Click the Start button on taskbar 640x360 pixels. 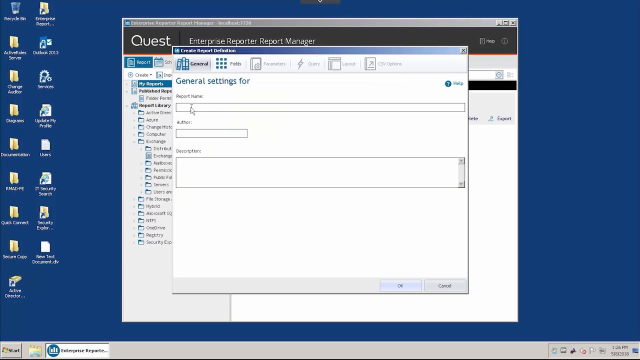[x=11, y=350]
